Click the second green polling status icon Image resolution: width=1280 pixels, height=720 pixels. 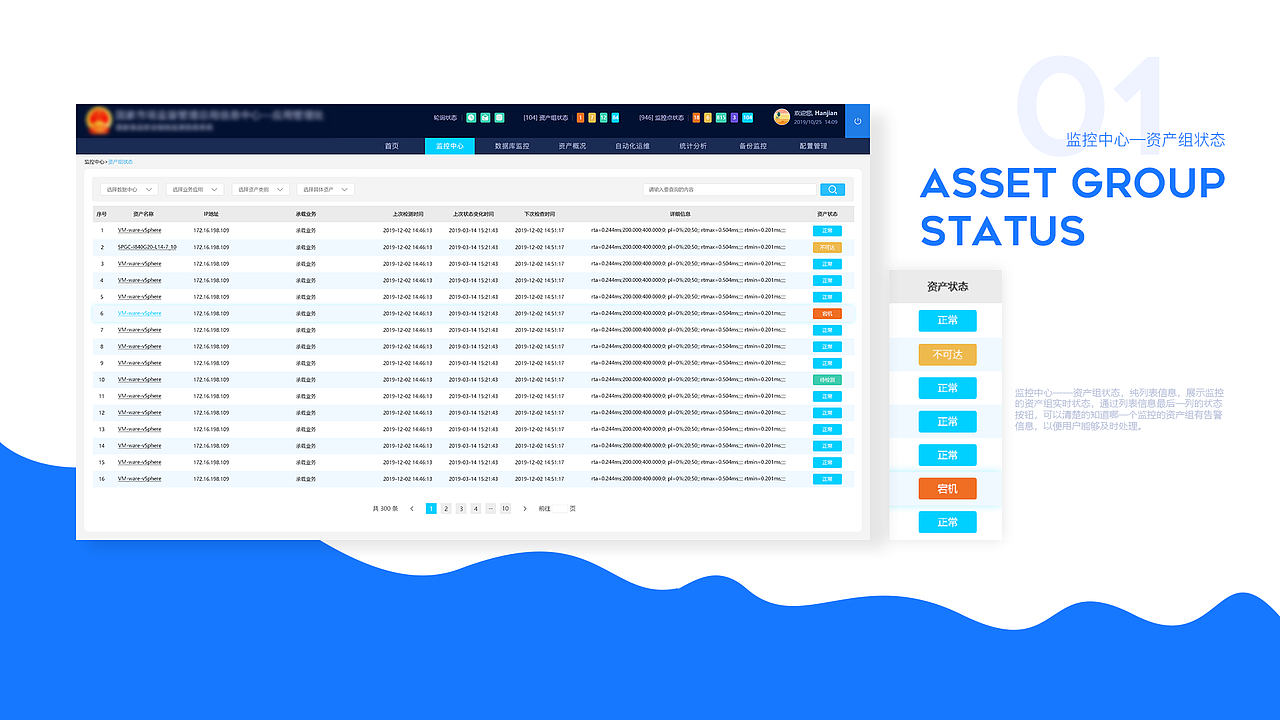[485, 118]
